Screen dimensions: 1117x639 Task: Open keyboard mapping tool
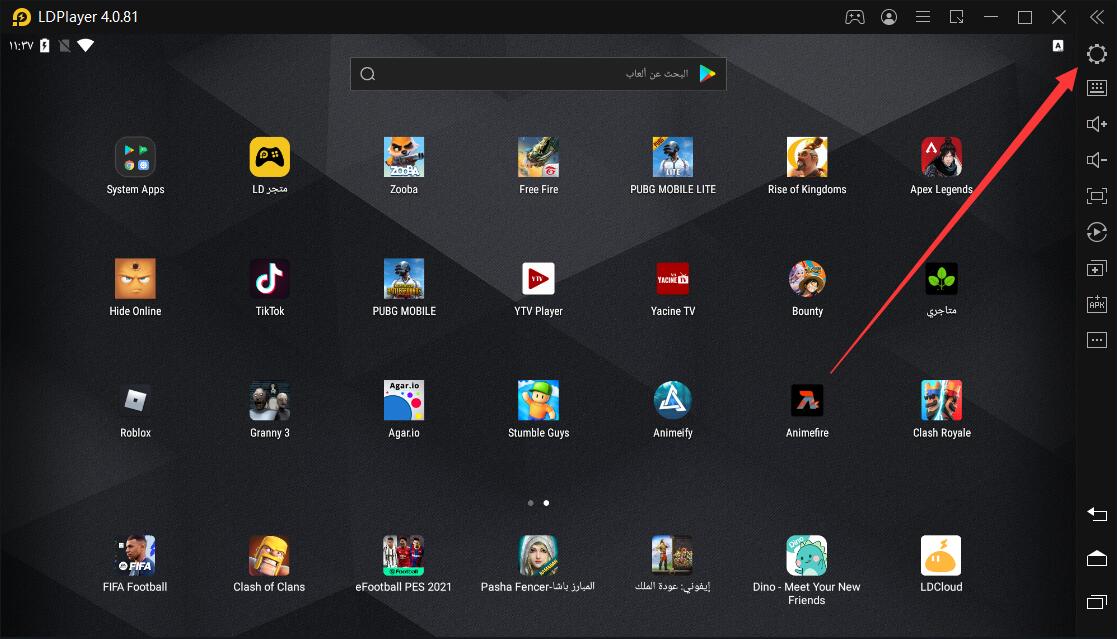pos(1096,88)
